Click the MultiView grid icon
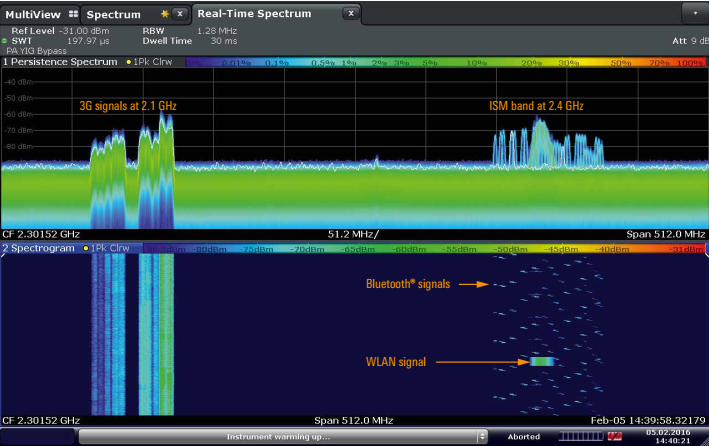Screen dimensions: 709x446 click(72, 14)
